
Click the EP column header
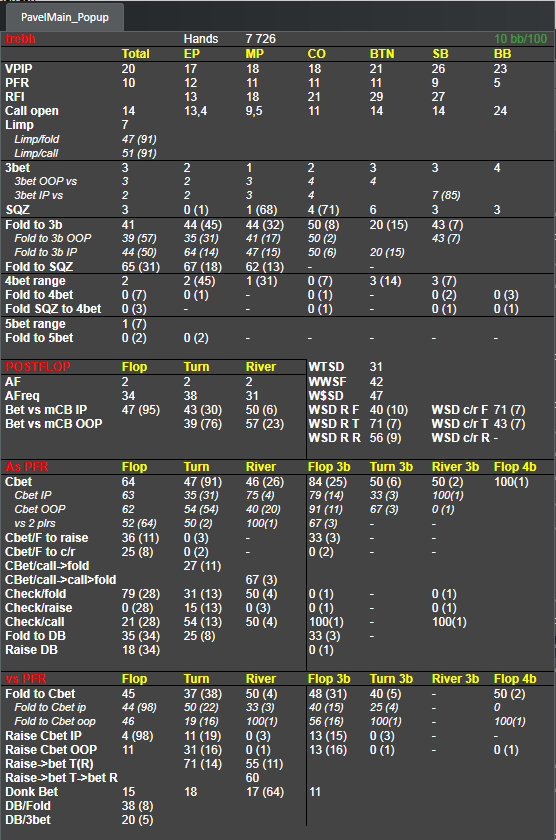[x=192, y=54]
